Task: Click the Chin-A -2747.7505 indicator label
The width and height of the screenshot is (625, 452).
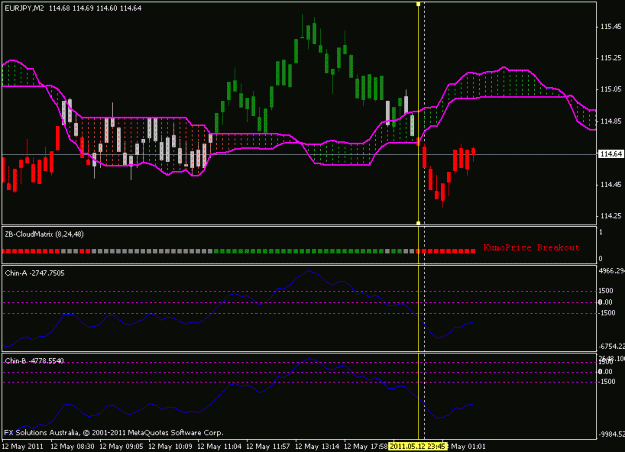Action: pyautogui.click(x=35, y=273)
